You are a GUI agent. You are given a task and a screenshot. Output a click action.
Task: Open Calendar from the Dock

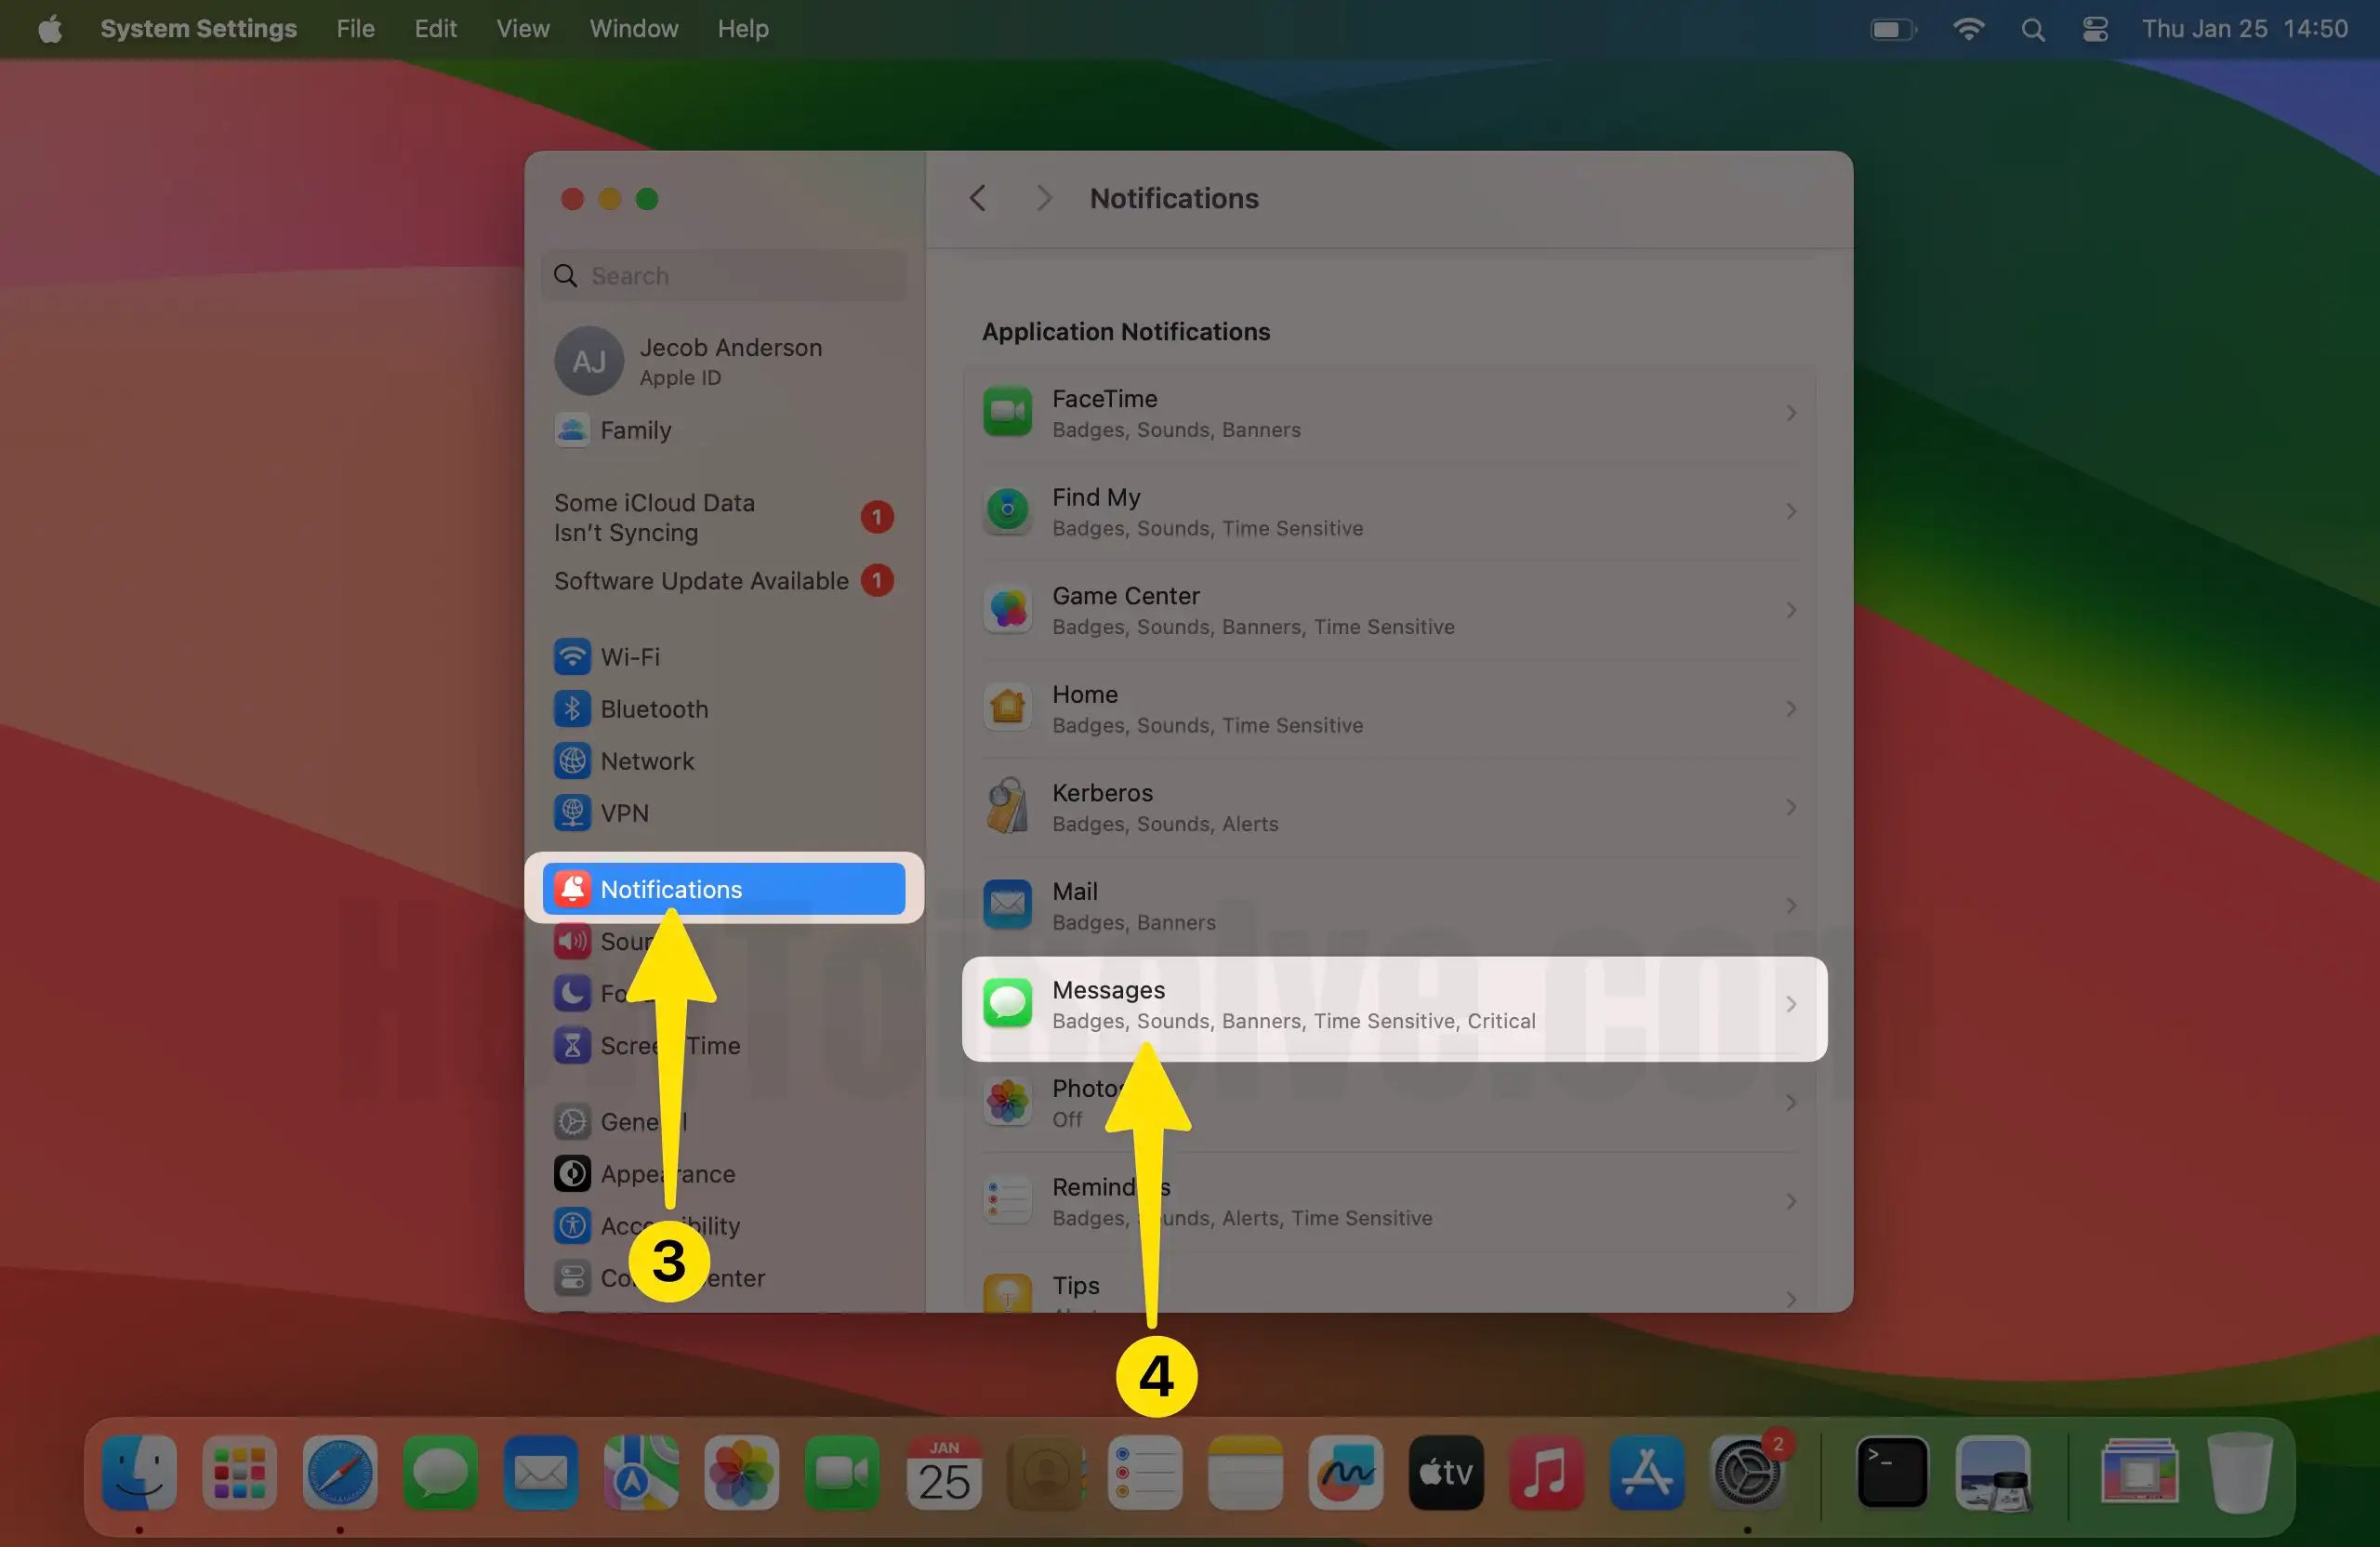click(943, 1472)
